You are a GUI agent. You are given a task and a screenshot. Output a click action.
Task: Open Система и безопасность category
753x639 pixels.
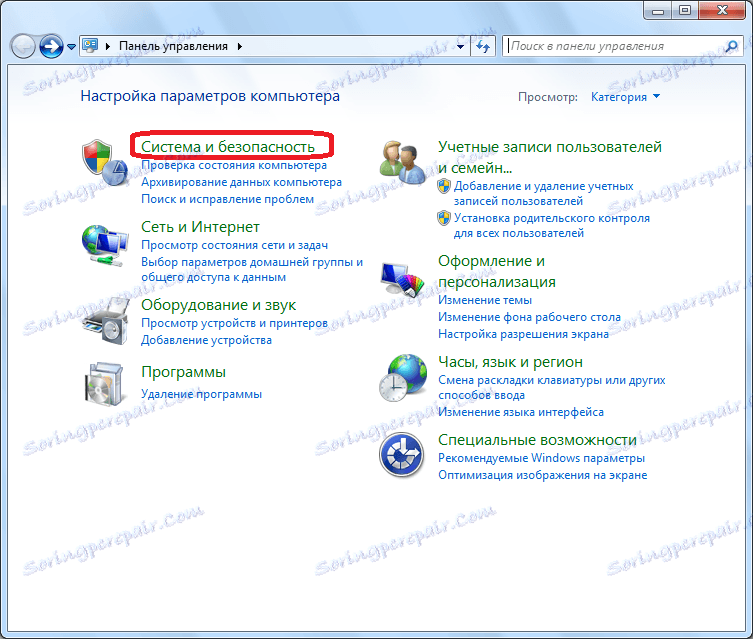(x=228, y=146)
